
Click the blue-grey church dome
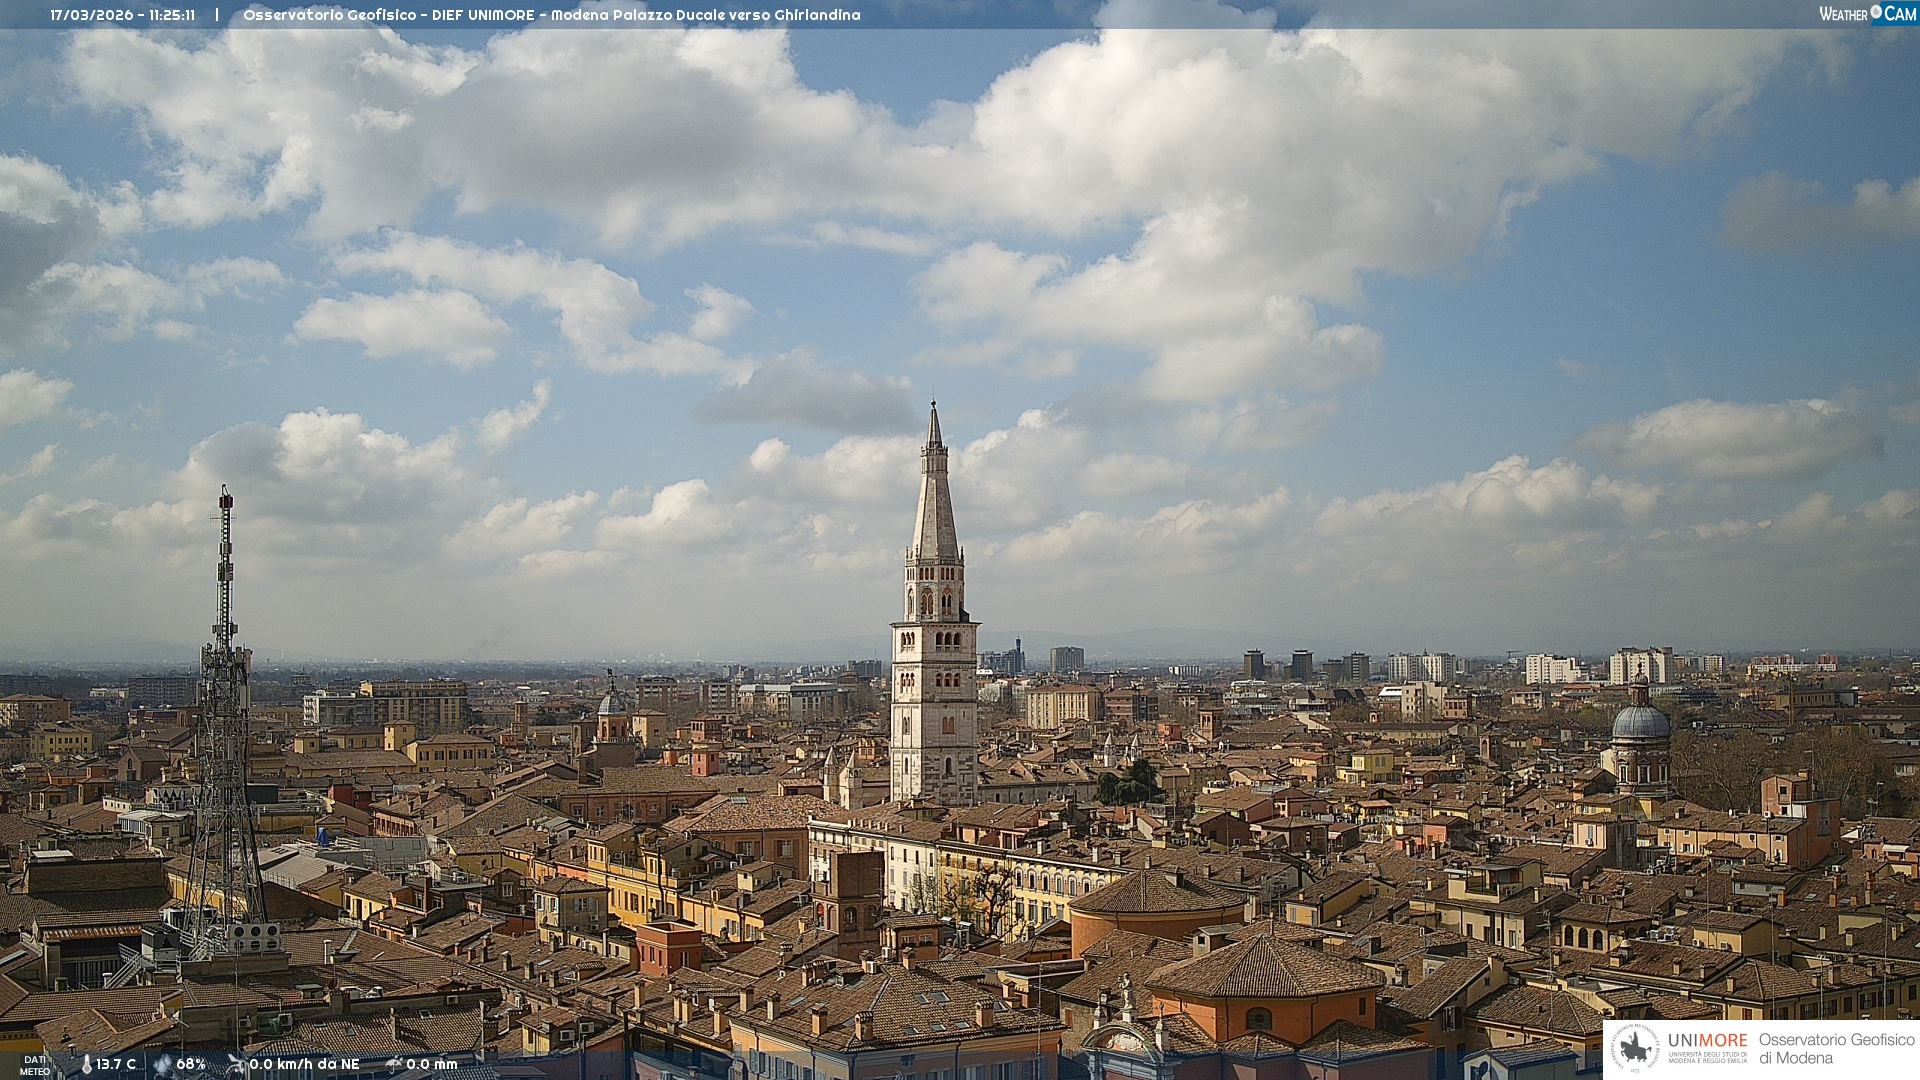point(1640,722)
